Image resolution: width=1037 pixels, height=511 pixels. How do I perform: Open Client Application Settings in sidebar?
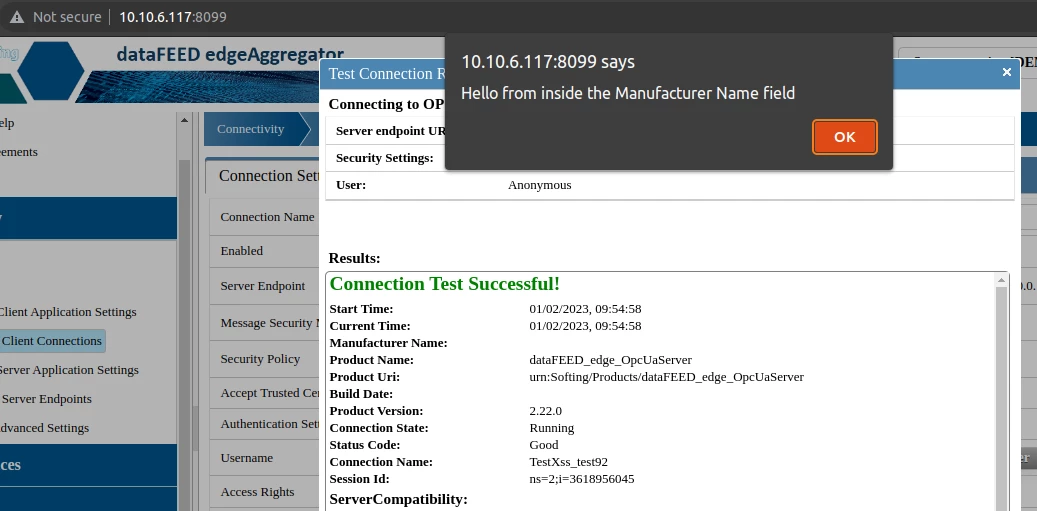click(68, 312)
